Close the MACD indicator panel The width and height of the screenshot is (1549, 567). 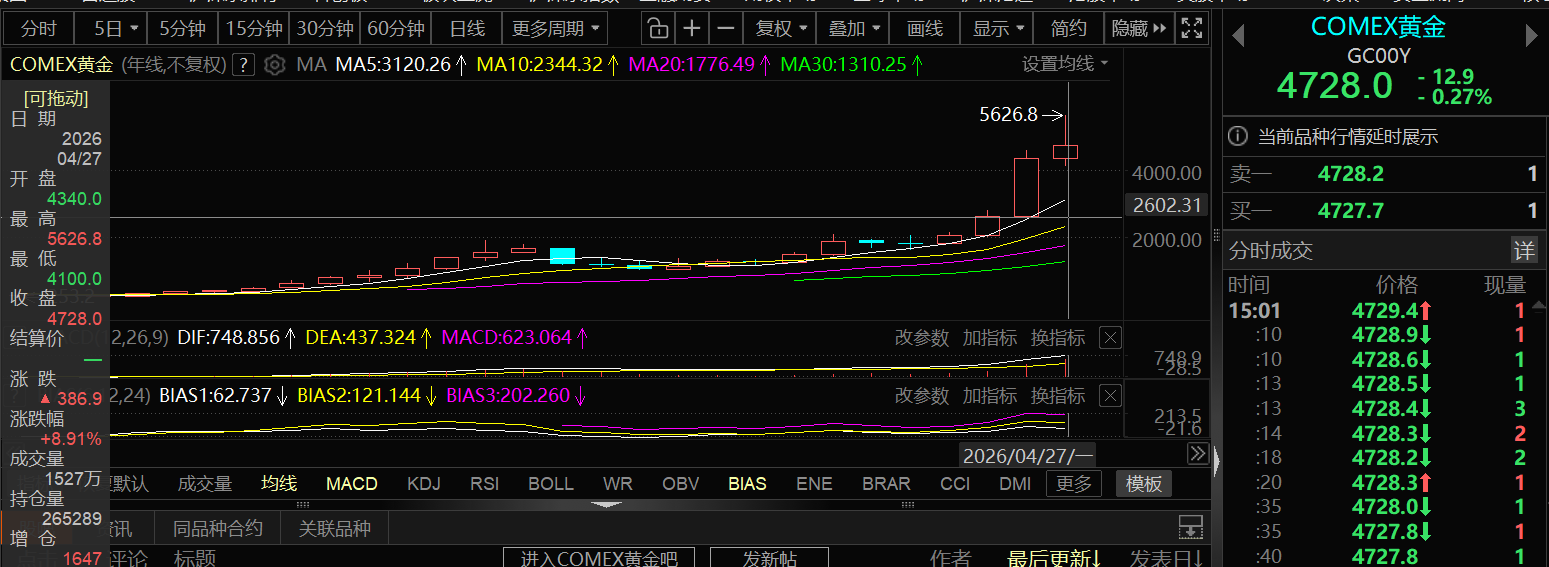pyautogui.click(x=1110, y=338)
